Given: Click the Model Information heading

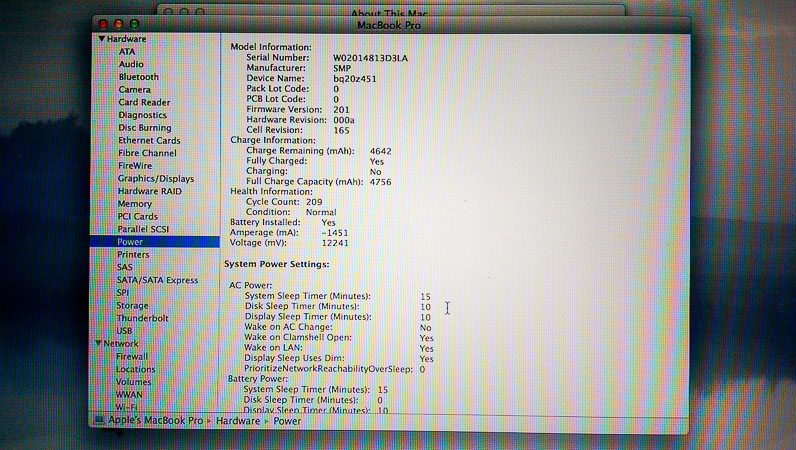Looking at the screenshot, I should tap(271, 47).
